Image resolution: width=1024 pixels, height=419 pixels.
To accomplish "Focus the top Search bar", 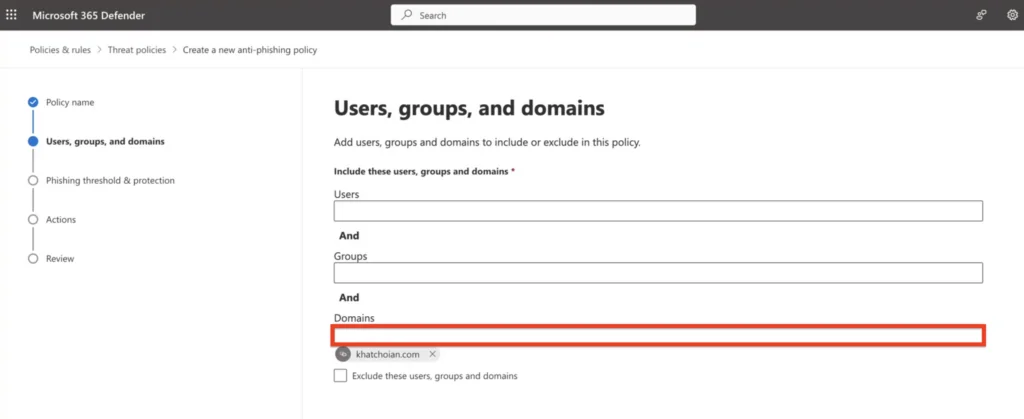I will [x=543, y=15].
